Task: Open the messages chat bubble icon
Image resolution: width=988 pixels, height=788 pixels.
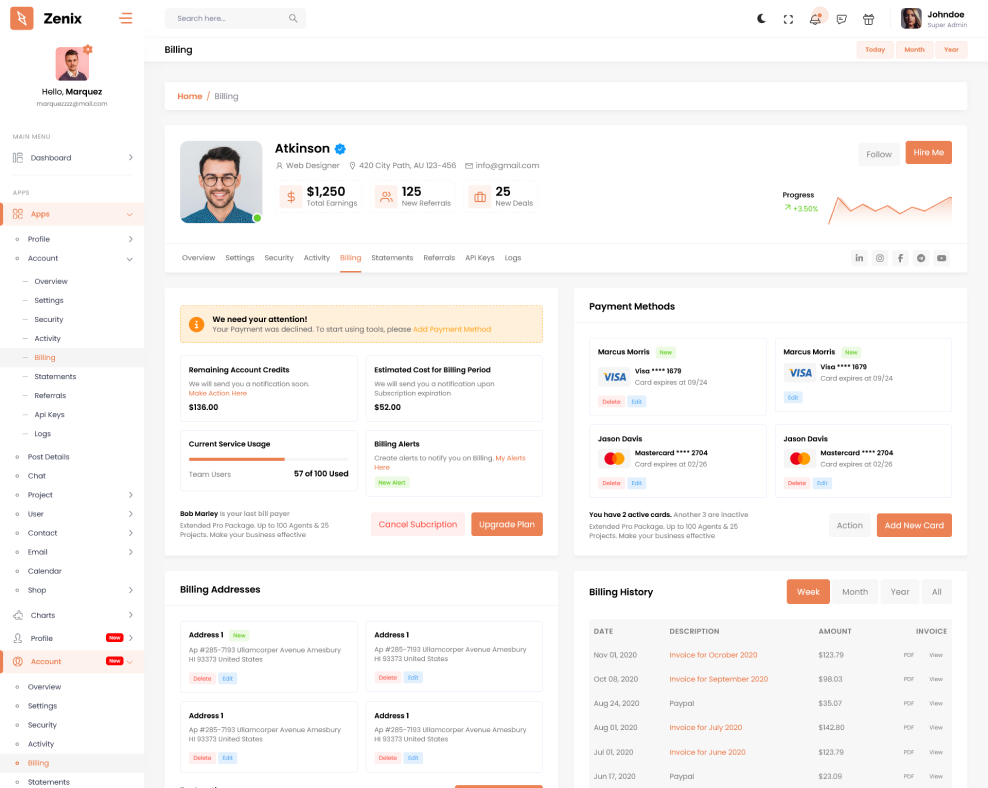Action: click(x=842, y=19)
